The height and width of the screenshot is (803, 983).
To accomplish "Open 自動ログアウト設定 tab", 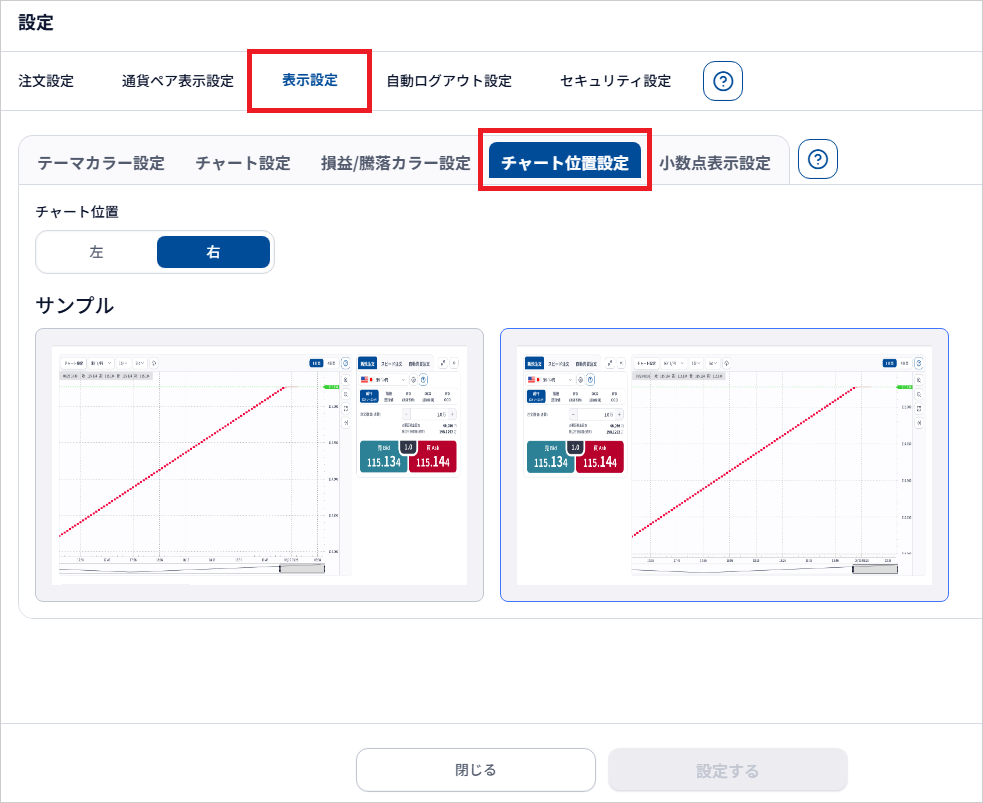I will pyautogui.click(x=449, y=81).
